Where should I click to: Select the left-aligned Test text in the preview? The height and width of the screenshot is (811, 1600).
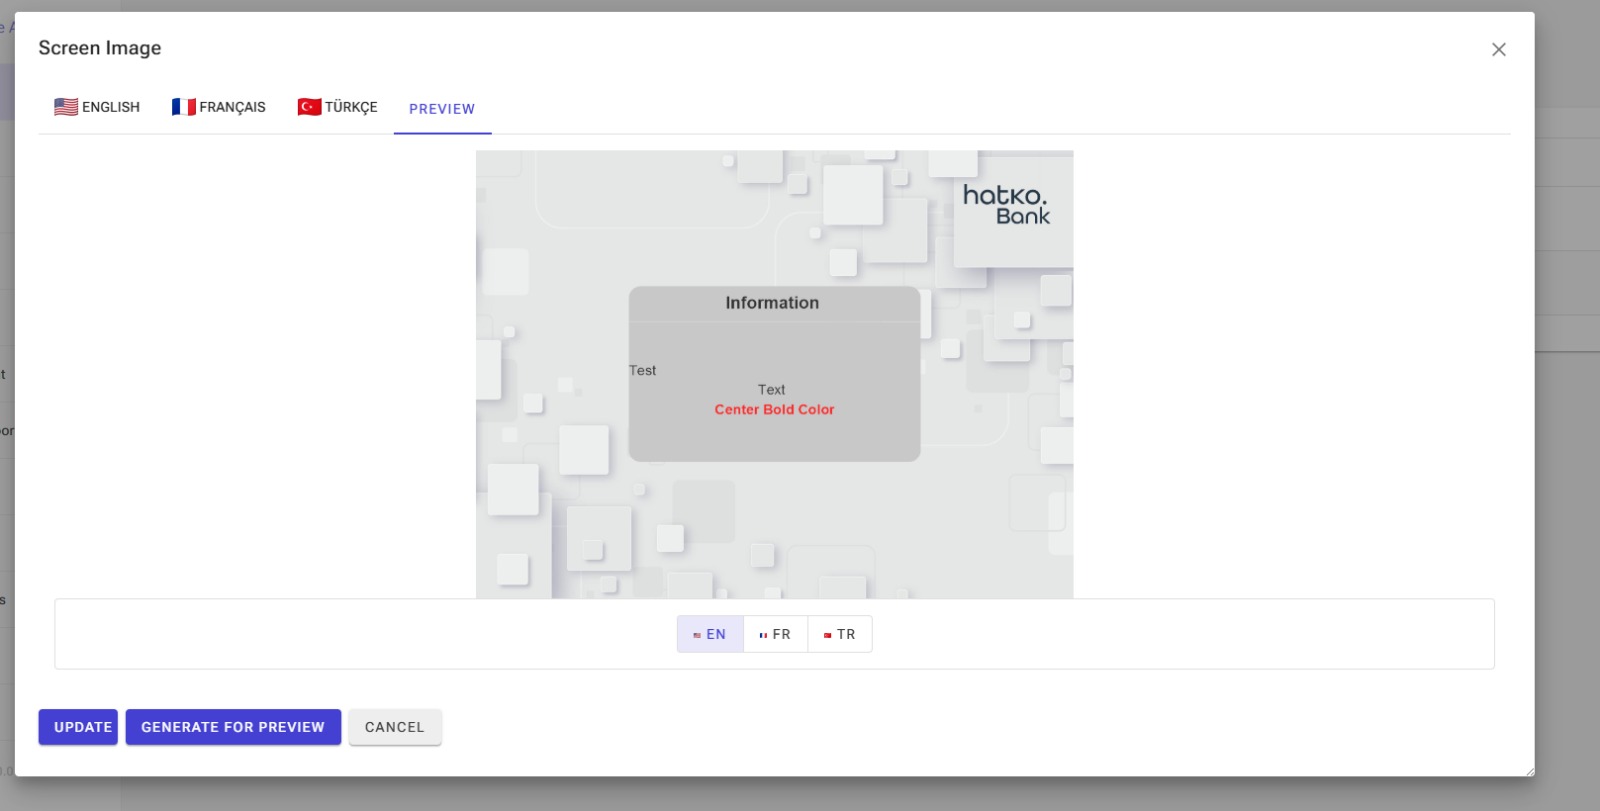[643, 371]
